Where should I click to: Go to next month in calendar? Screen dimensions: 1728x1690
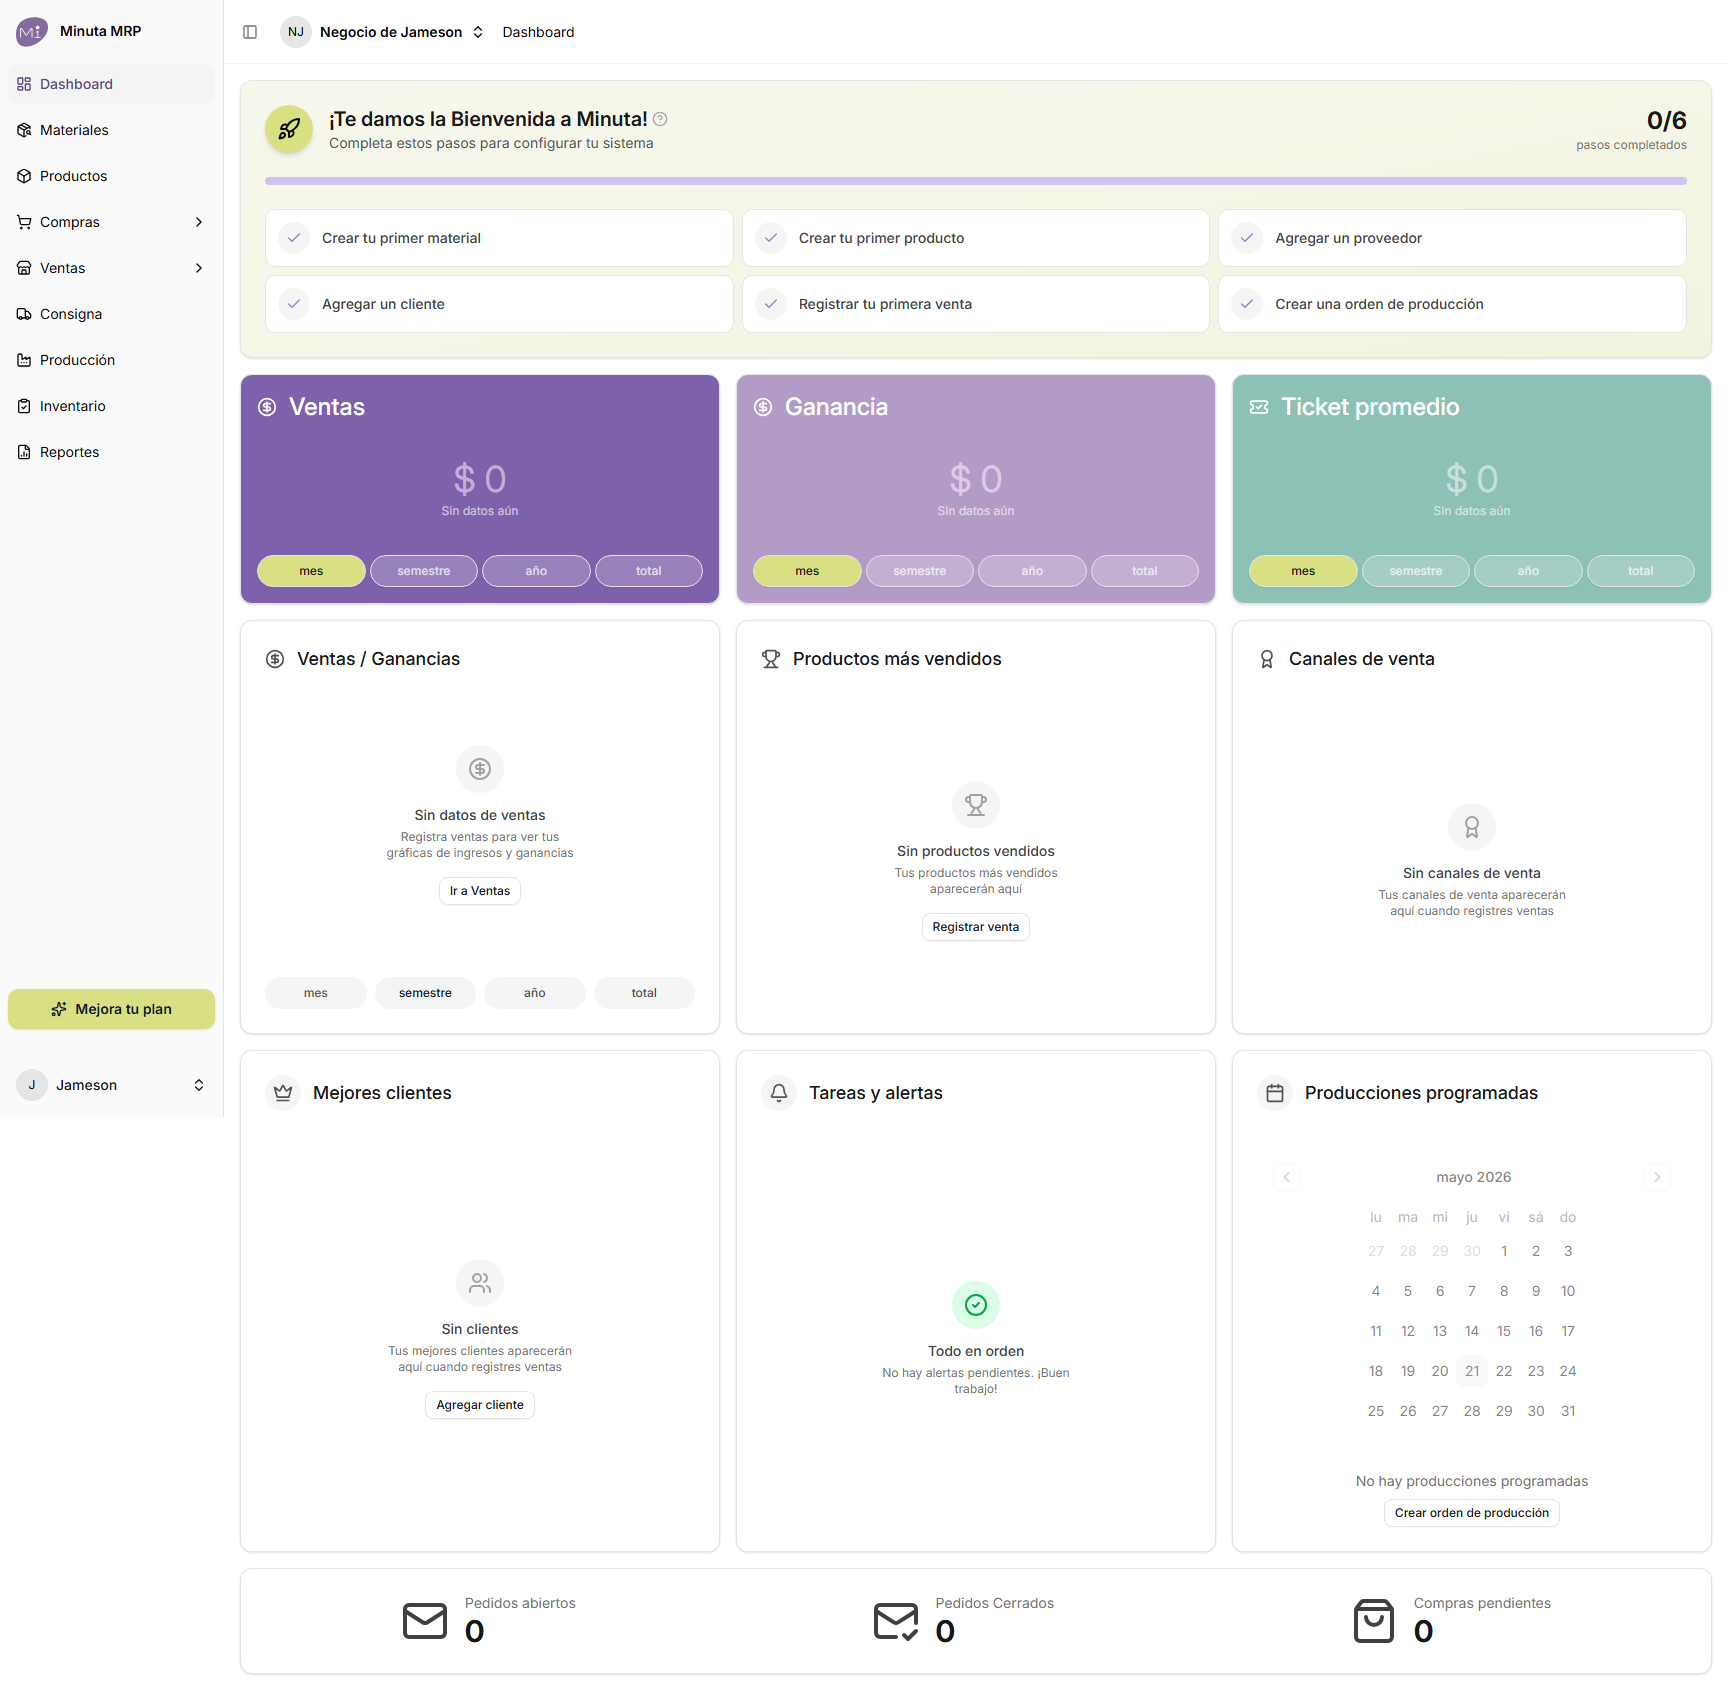[1657, 1177]
